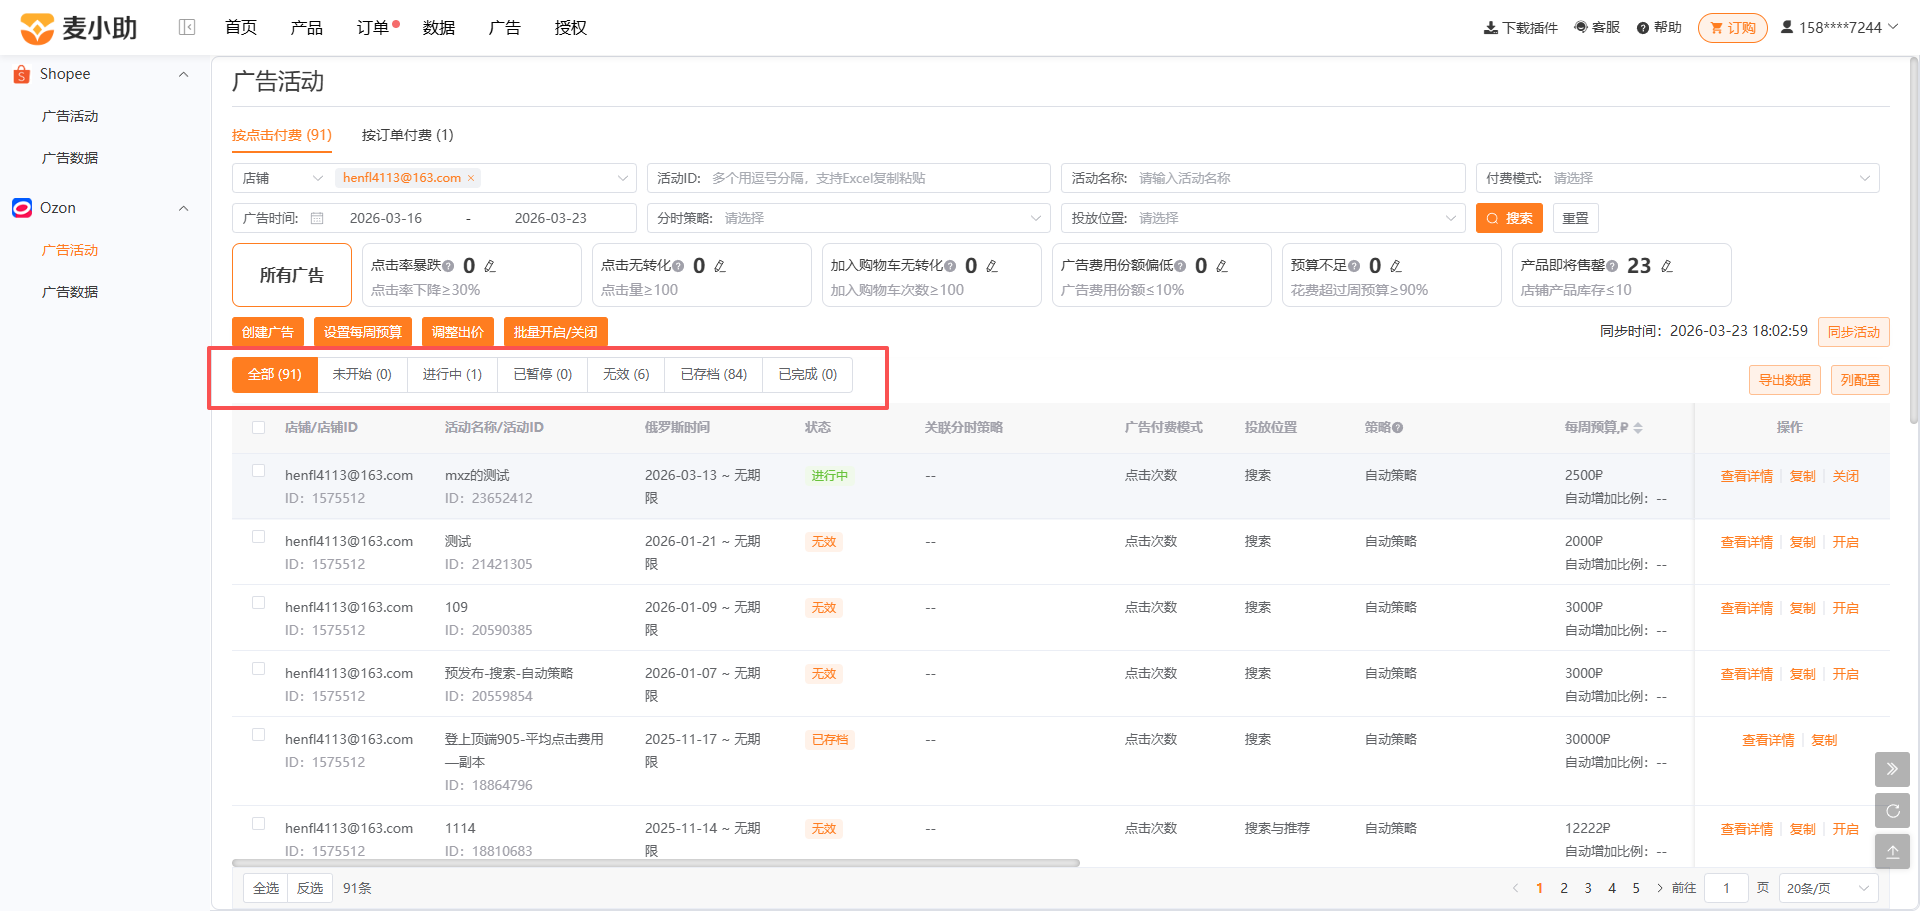Open the 付费模式 dropdown

pyautogui.click(x=1677, y=178)
